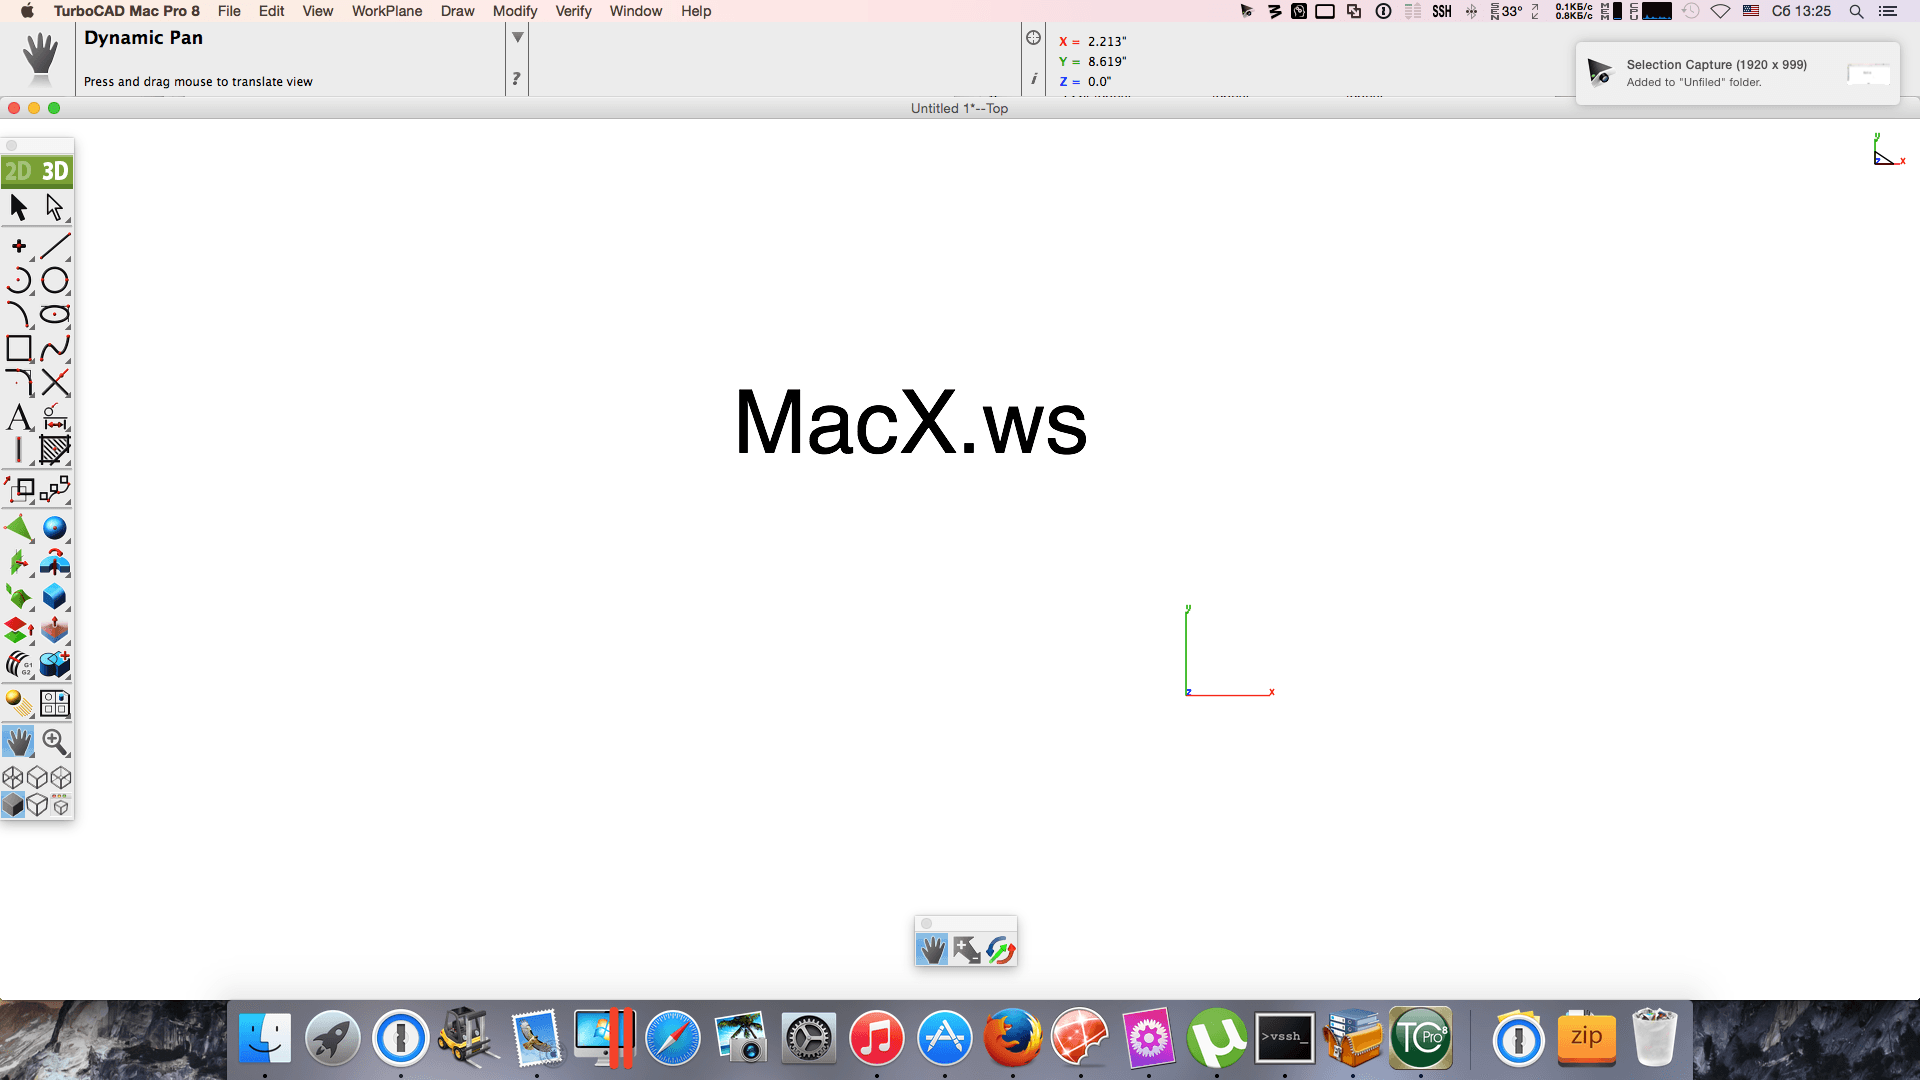Open the render window cube option
Screen dimensions: 1920x1080
click(61, 805)
